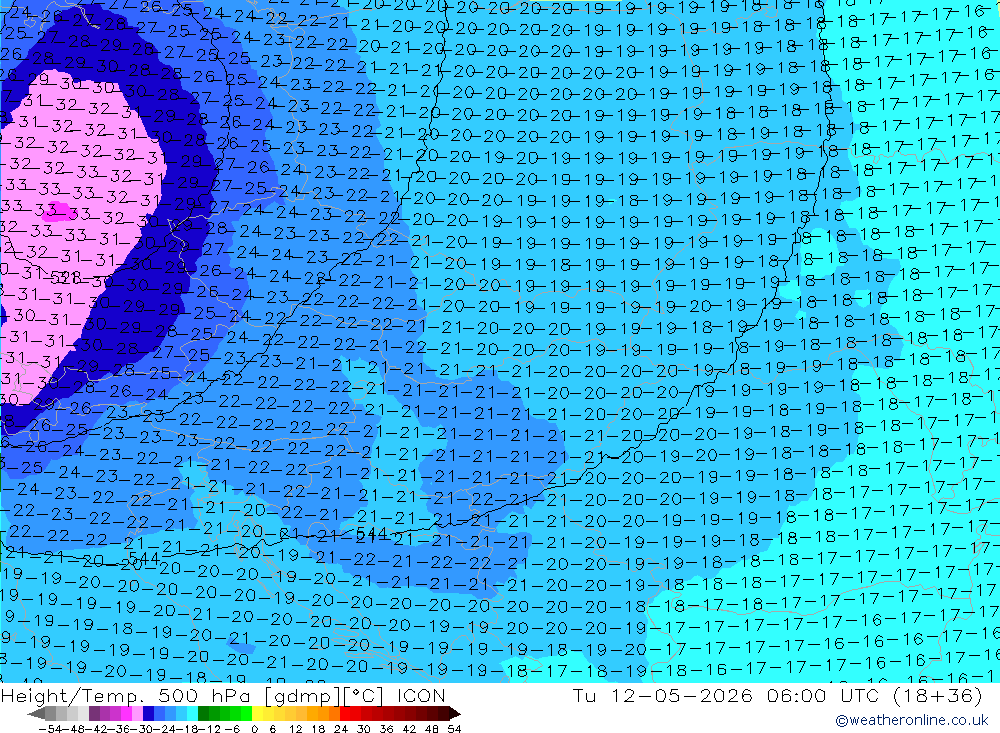The width and height of the screenshot is (1000, 733).
Task: Pick the dark green legend swatch
Action: tap(203, 713)
